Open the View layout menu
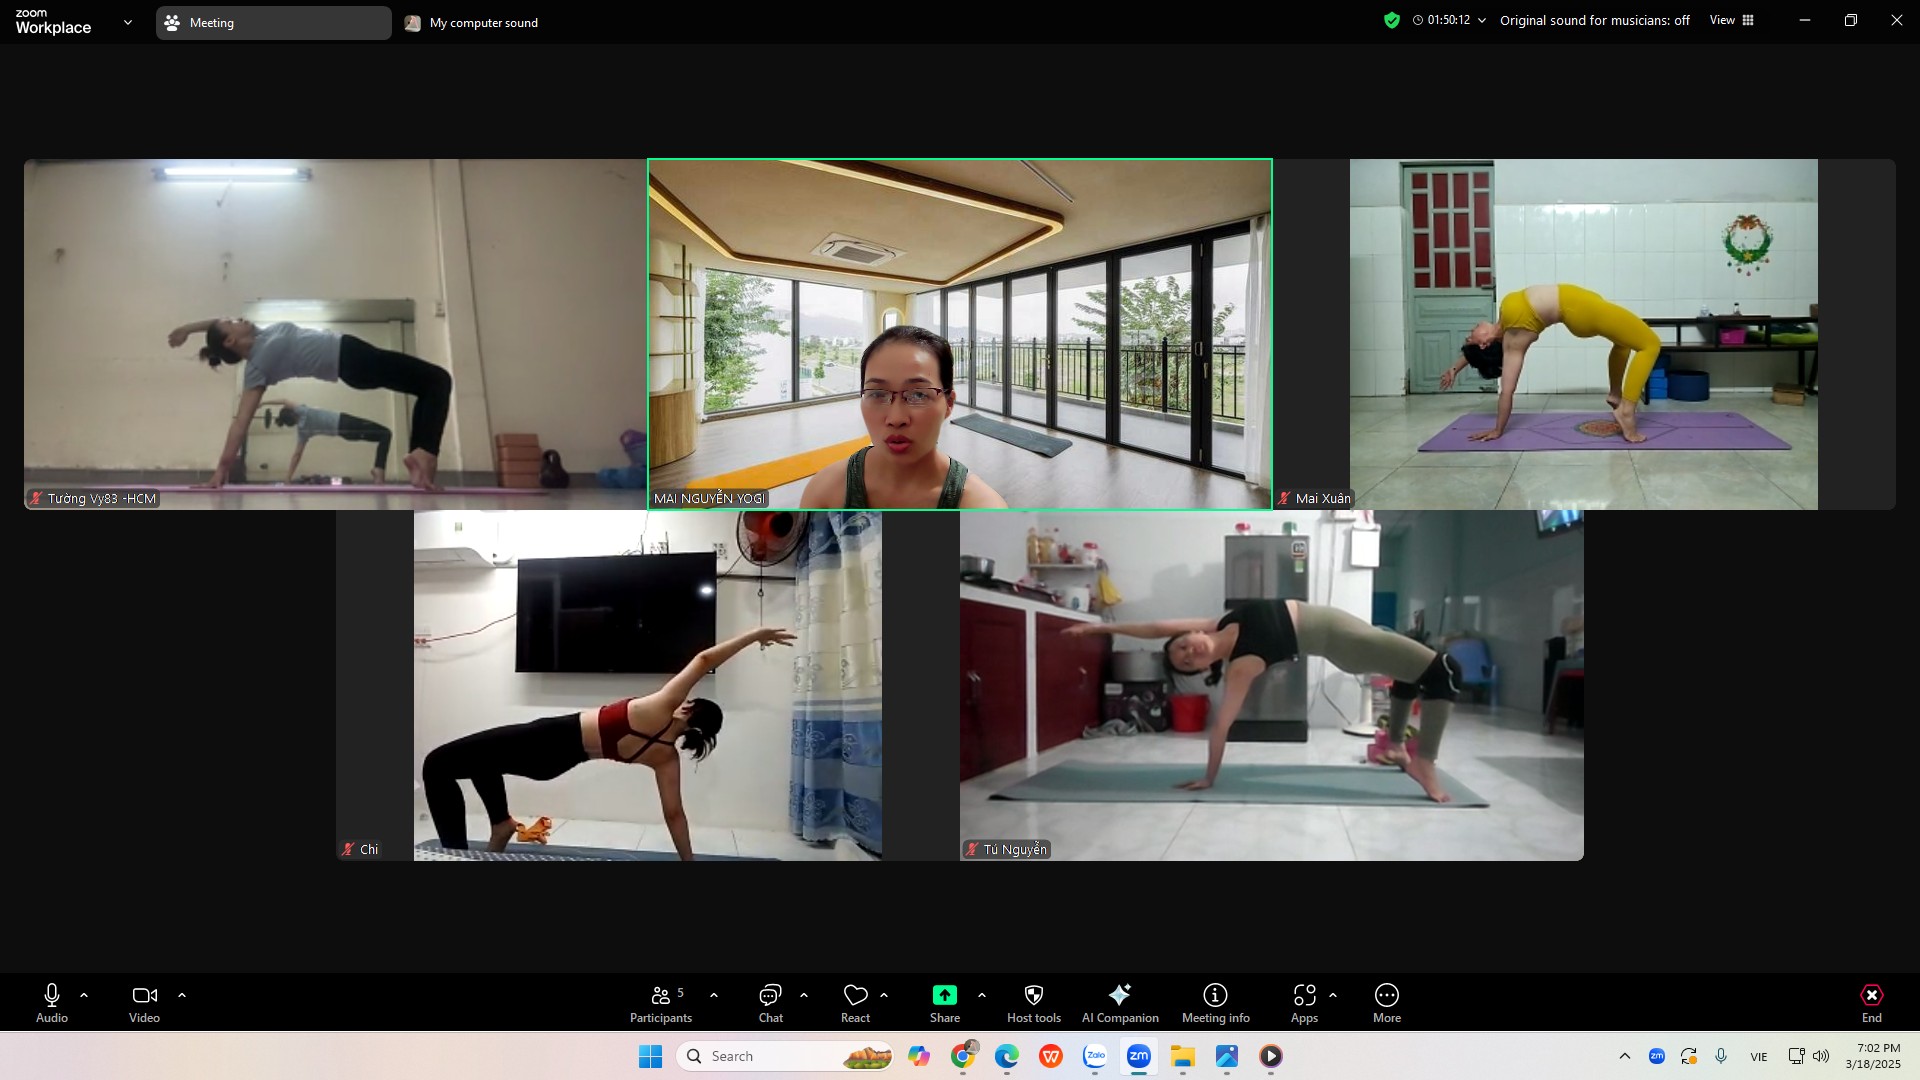 (x=1732, y=20)
